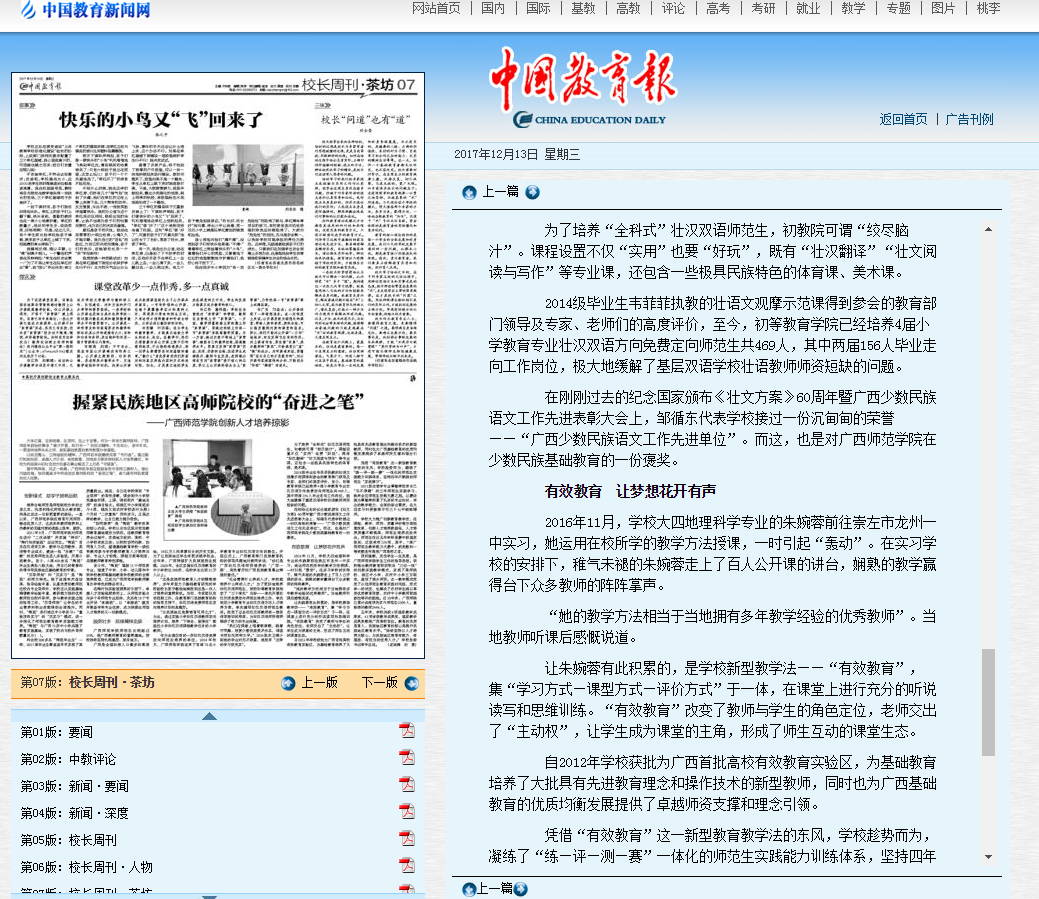Open PDF icon for 第04版 新闻·深度
Viewport: 1039px width, 899px height.
coord(406,811)
